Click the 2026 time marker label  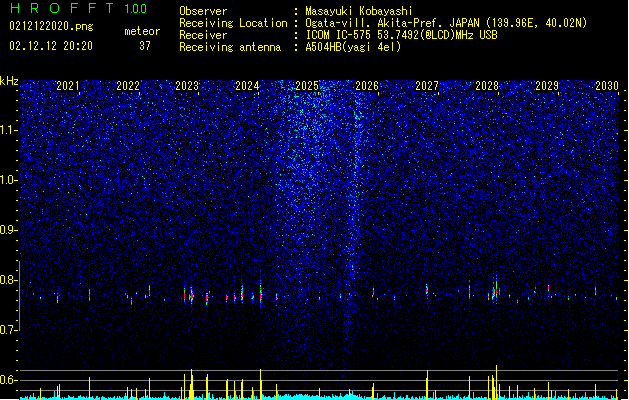point(367,85)
